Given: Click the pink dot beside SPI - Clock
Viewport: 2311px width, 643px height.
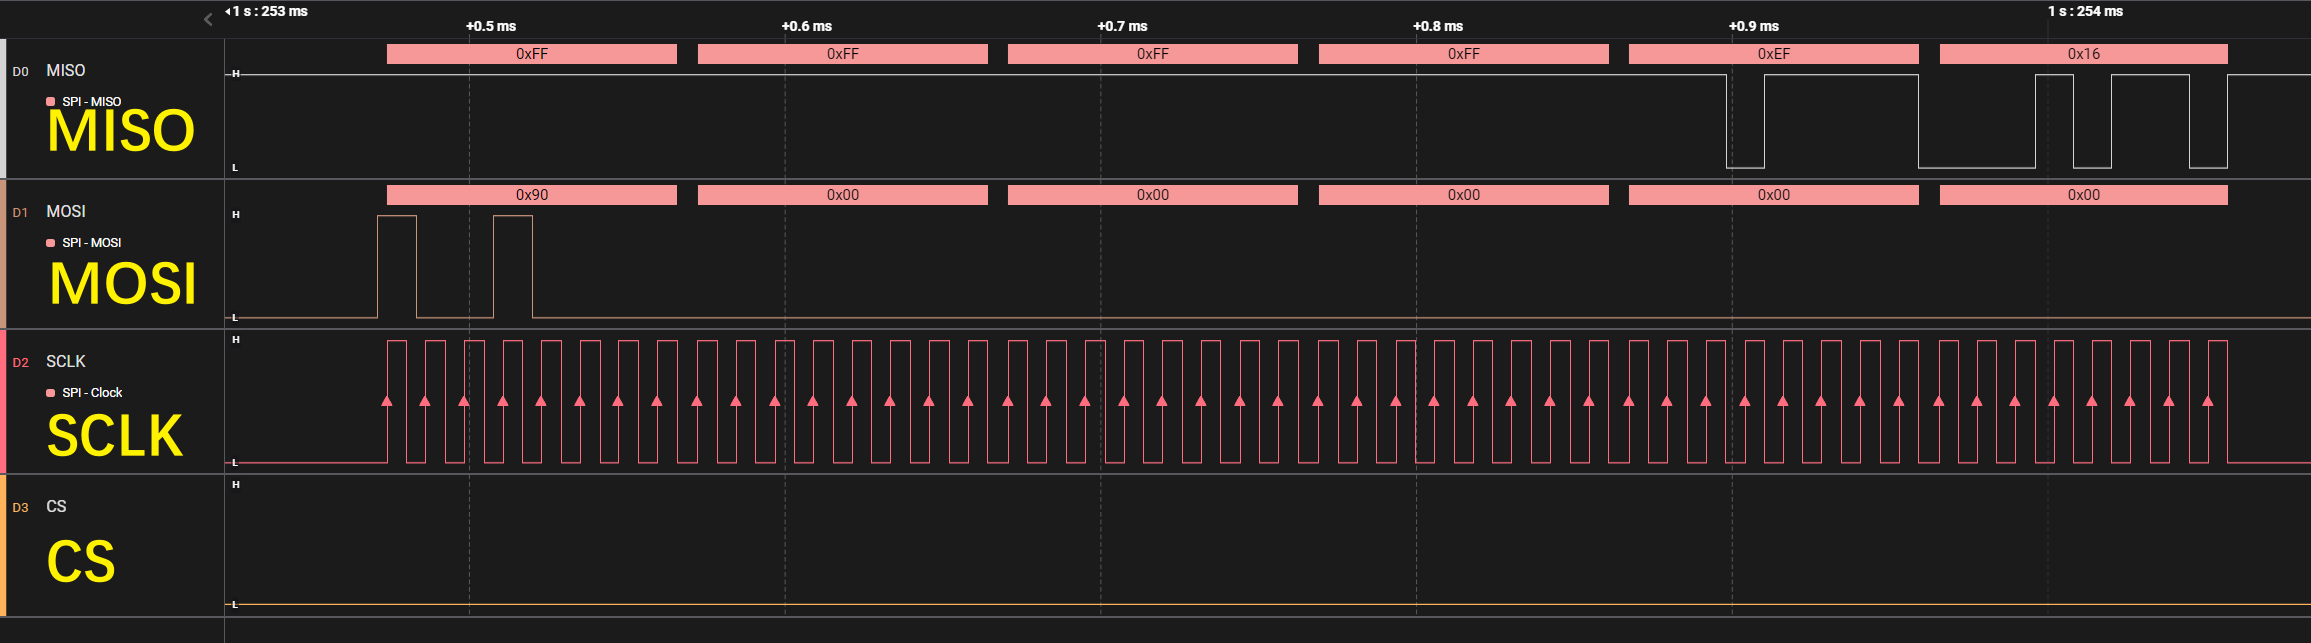Looking at the screenshot, I should [51, 393].
